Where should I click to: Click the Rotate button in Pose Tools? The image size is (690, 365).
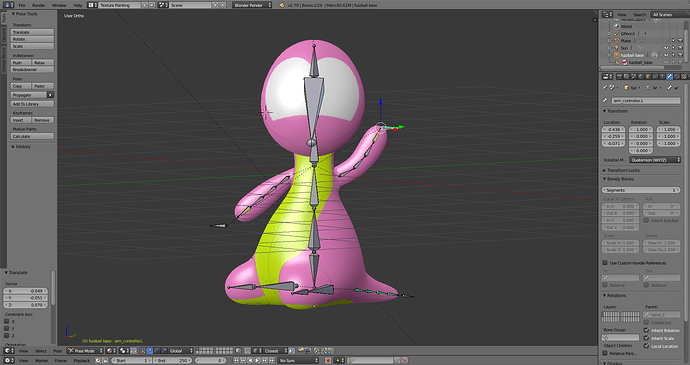pyautogui.click(x=32, y=39)
